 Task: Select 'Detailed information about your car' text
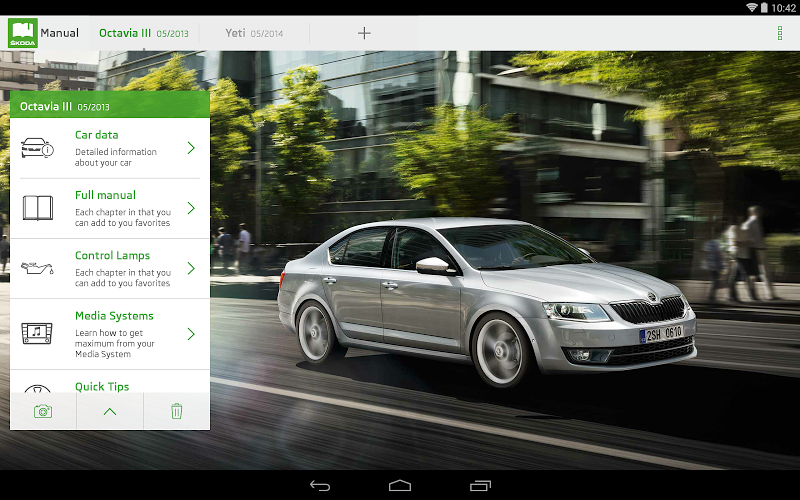click(116, 157)
